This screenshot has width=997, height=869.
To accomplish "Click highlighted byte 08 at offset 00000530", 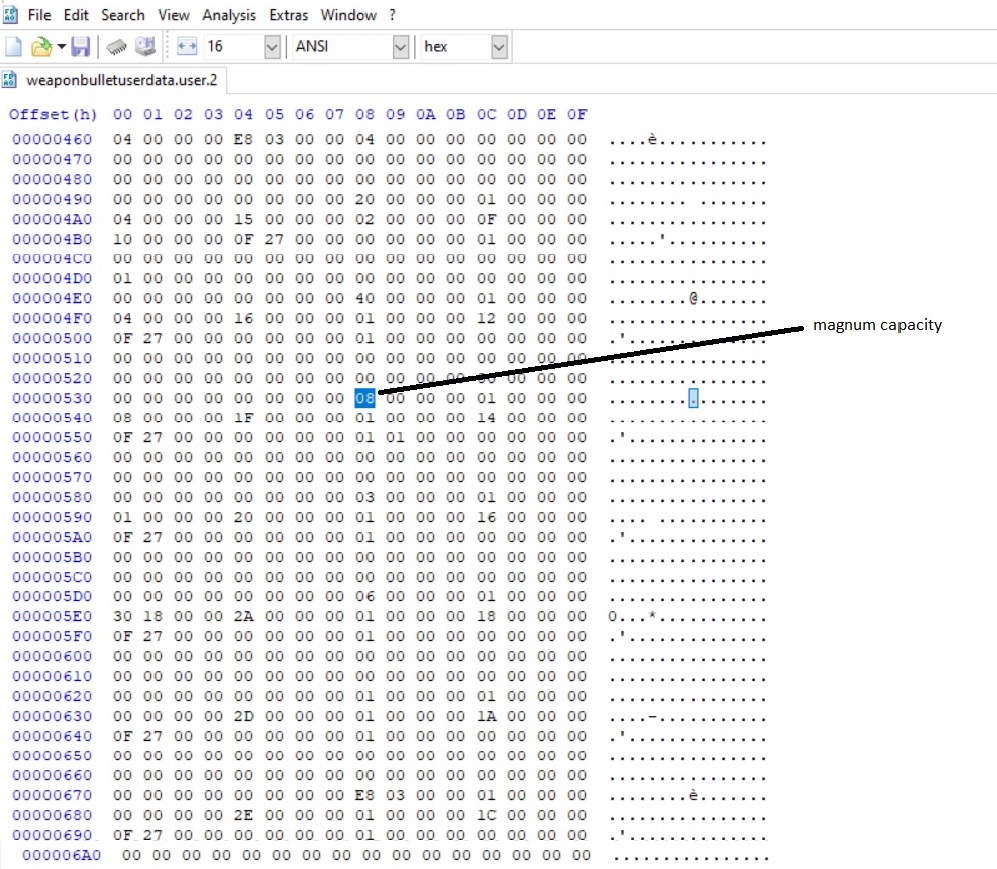I will click(364, 398).
